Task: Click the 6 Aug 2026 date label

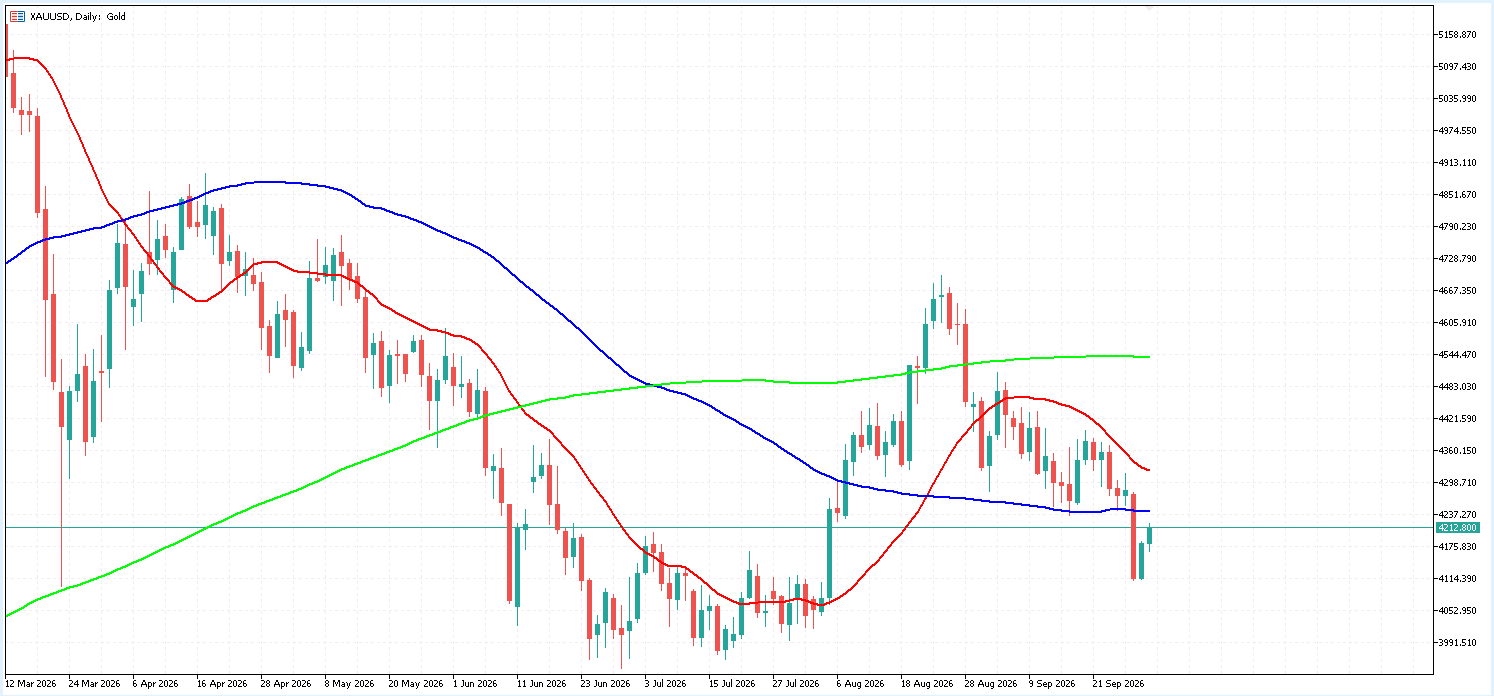Action: 861,685
